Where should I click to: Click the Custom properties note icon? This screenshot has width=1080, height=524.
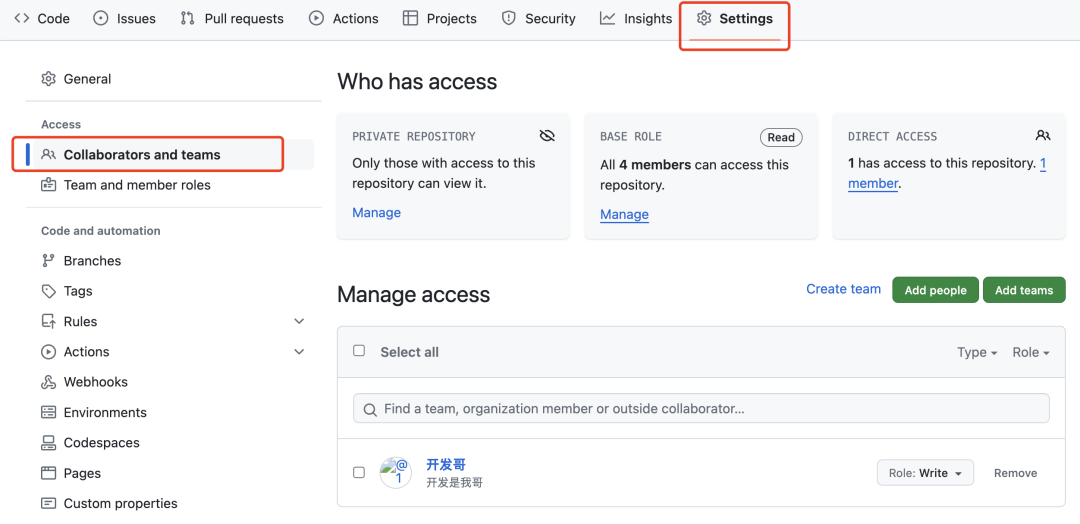(48, 503)
